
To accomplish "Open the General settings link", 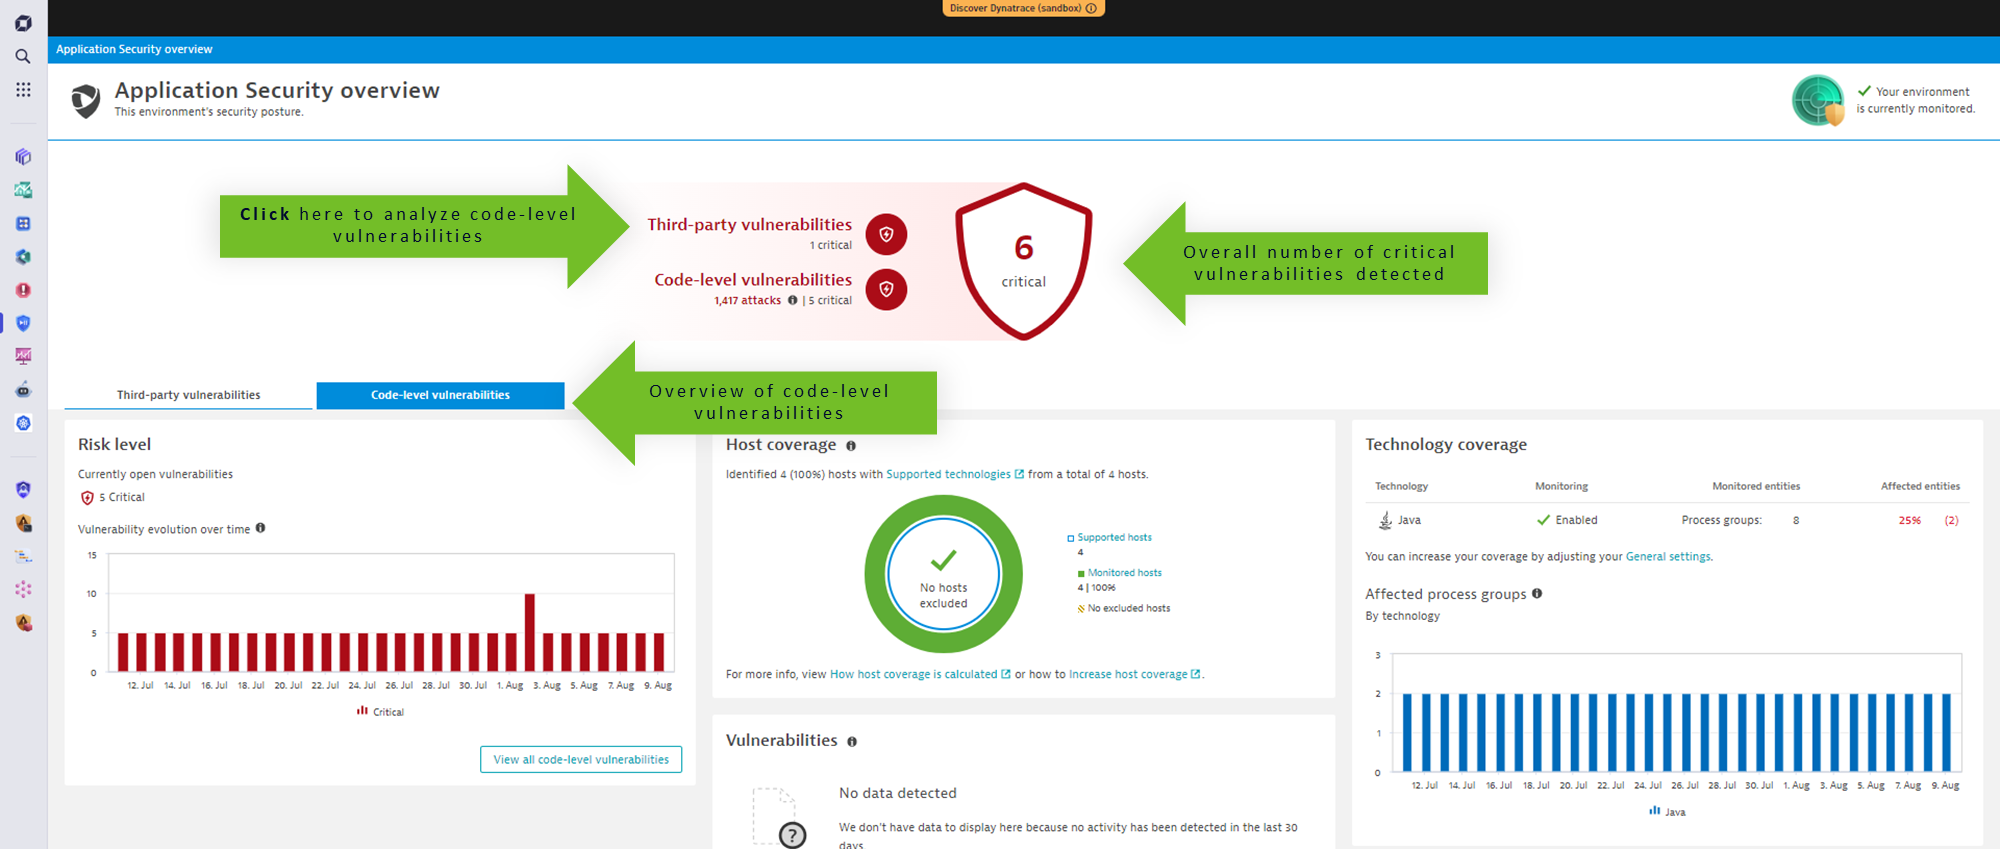I will [x=1668, y=557].
